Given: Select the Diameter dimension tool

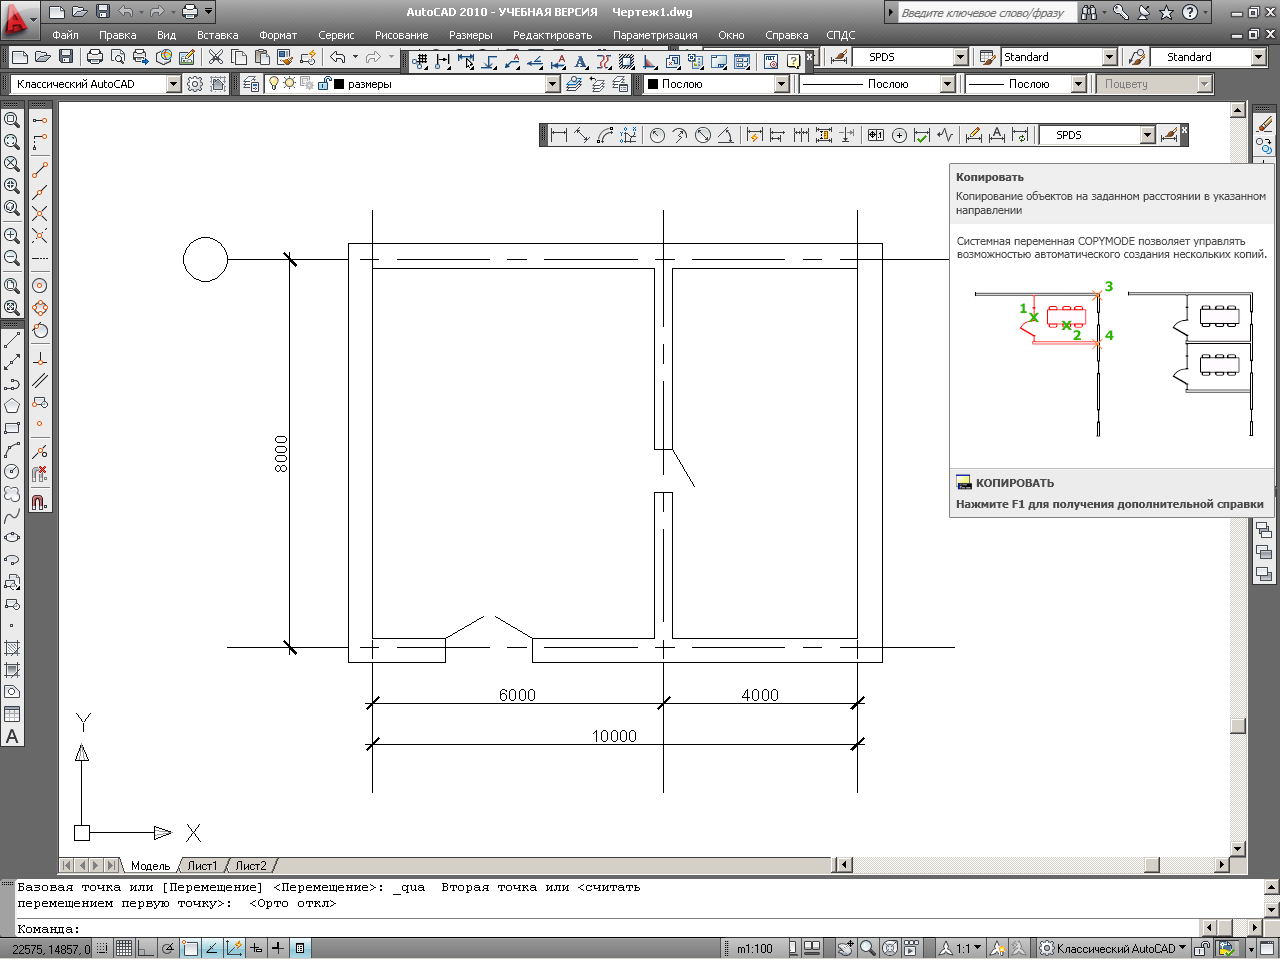Looking at the screenshot, I should click(703, 135).
